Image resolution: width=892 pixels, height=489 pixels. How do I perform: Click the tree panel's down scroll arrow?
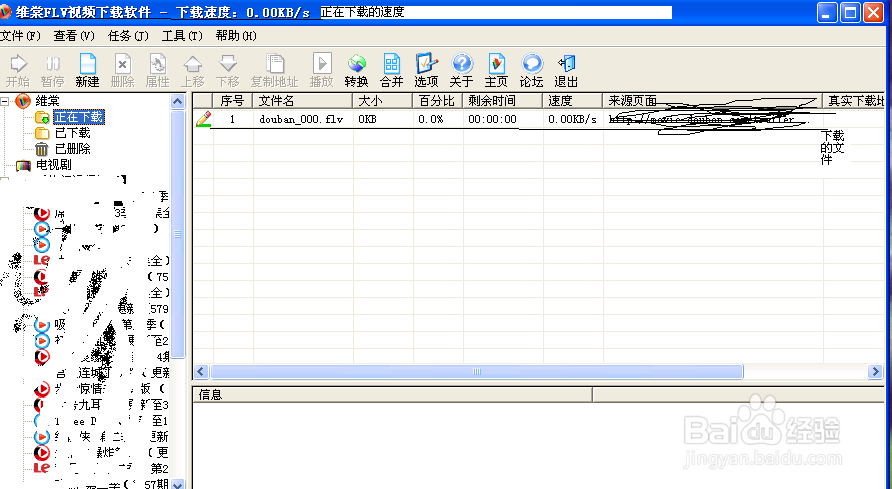177,484
